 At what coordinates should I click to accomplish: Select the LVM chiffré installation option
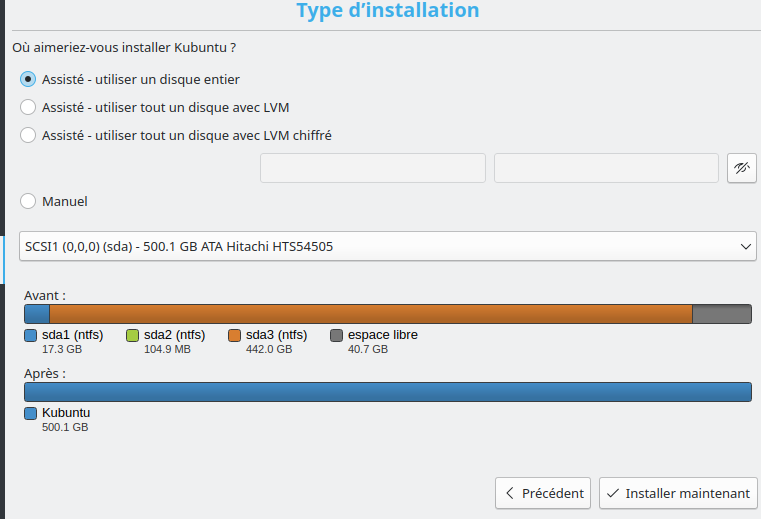29,135
